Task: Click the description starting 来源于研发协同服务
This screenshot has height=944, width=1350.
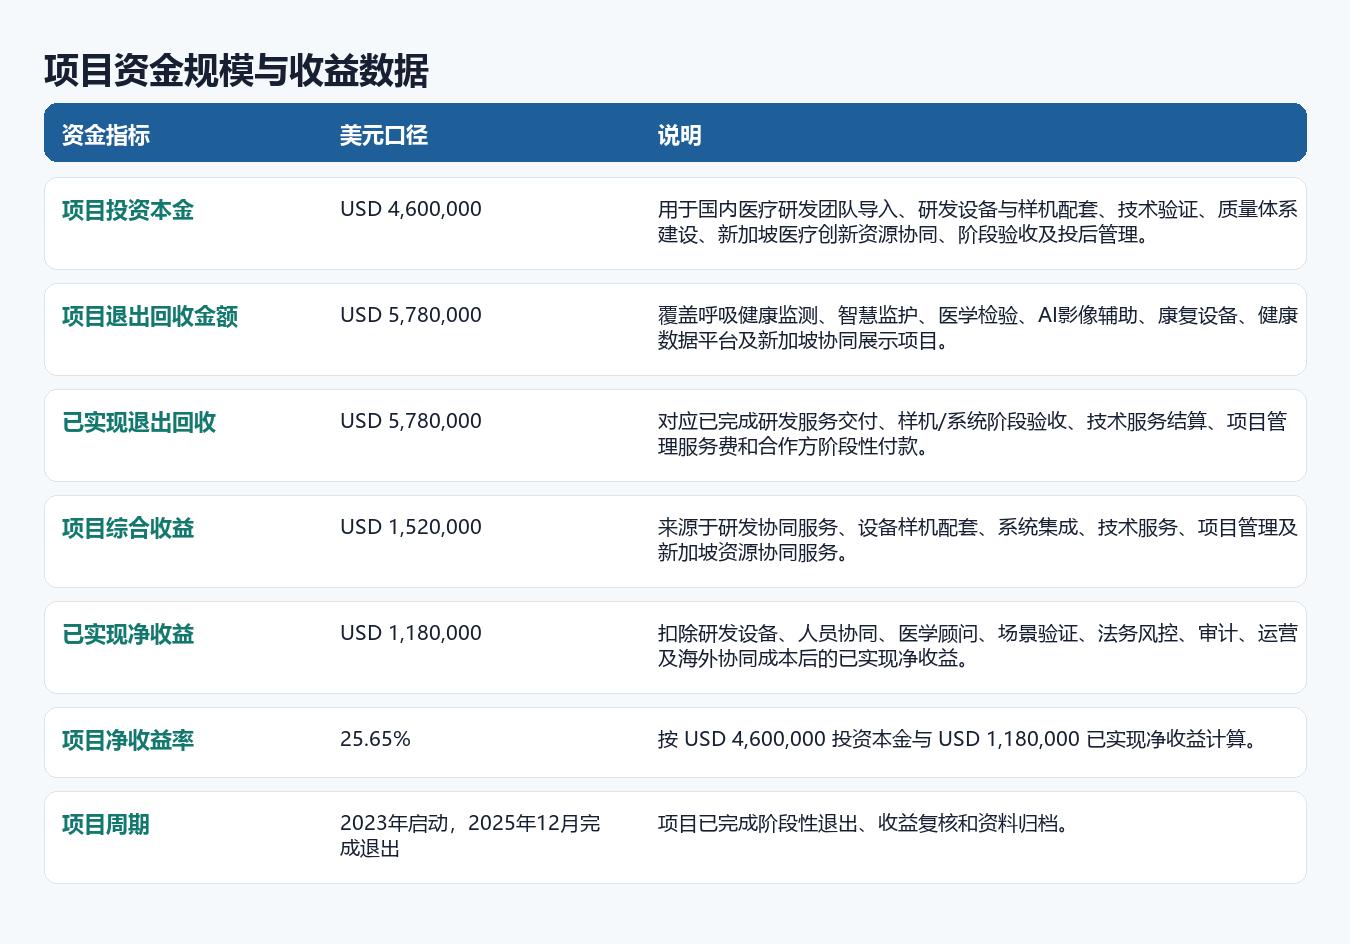Action: click(977, 540)
